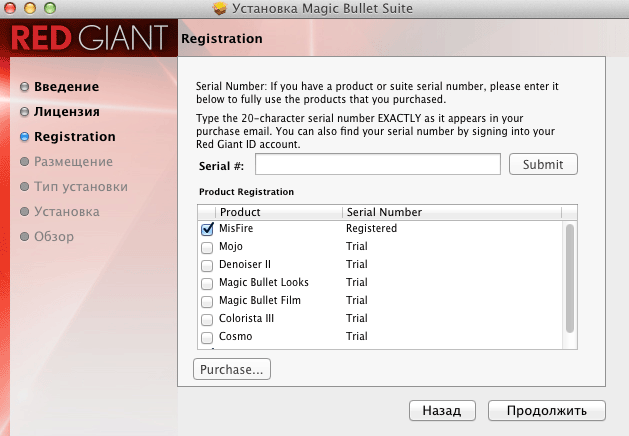The height and width of the screenshot is (436, 629).
Task: Uncheck the MisFire product checkbox
Action: 208,229
